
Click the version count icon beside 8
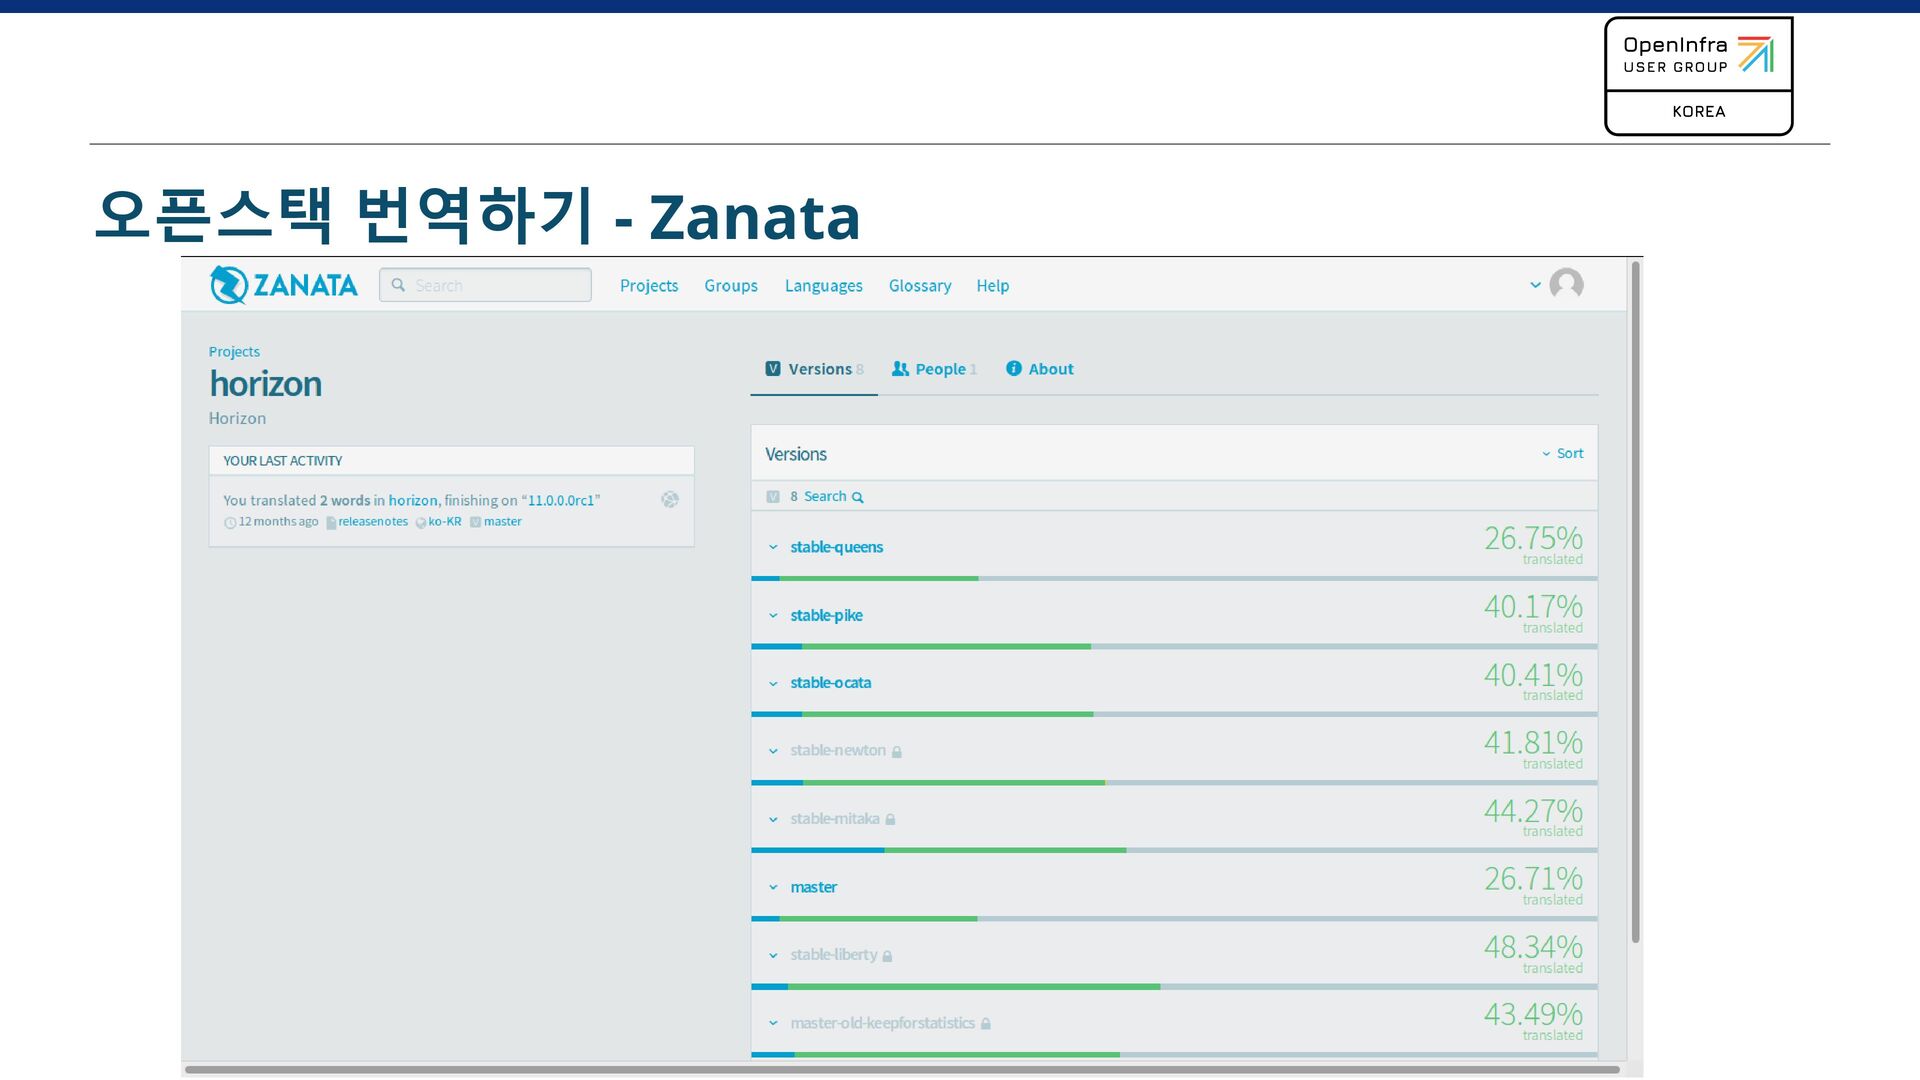point(773,497)
